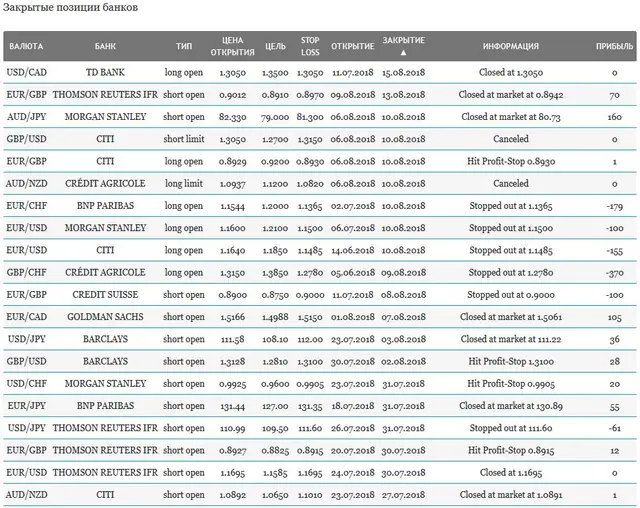Click MORGAN STANLEY in the AUD/JPY row
The height and width of the screenshot is (508, 640).
point(105,117)
